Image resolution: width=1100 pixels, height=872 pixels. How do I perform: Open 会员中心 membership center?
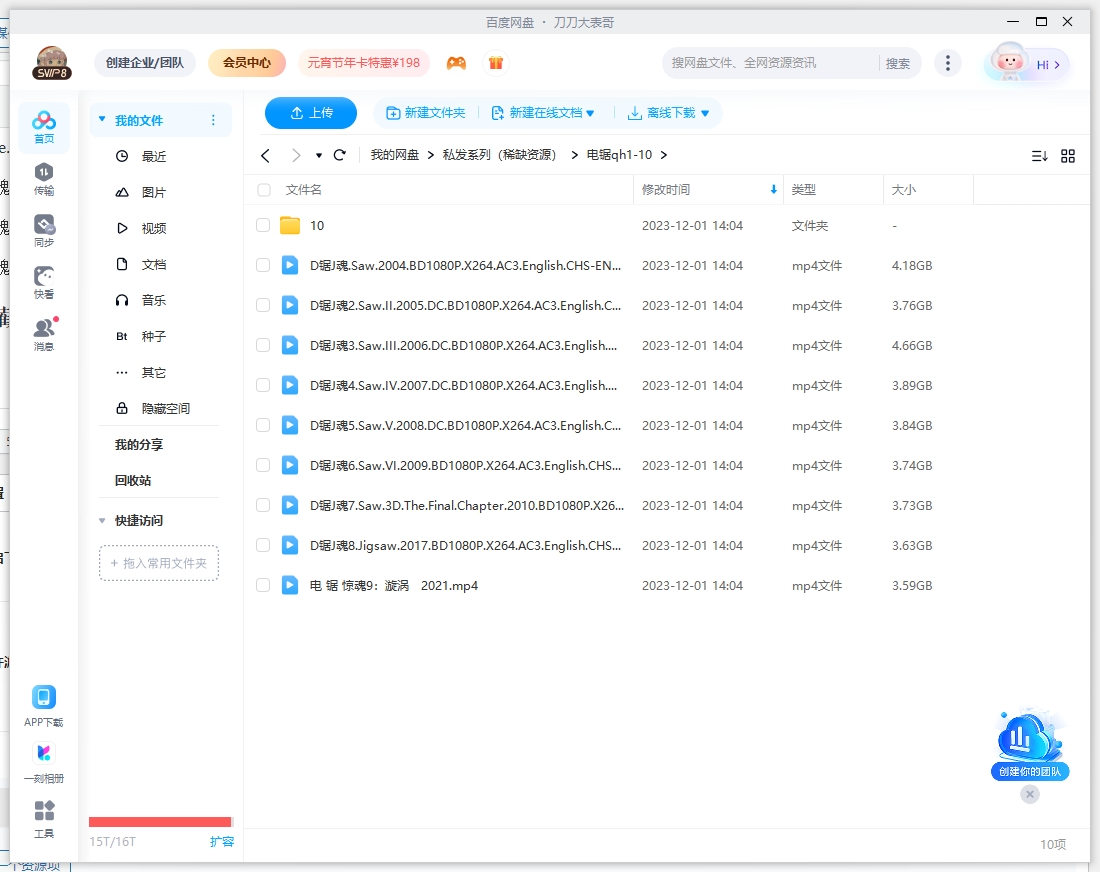pos(245,62)
